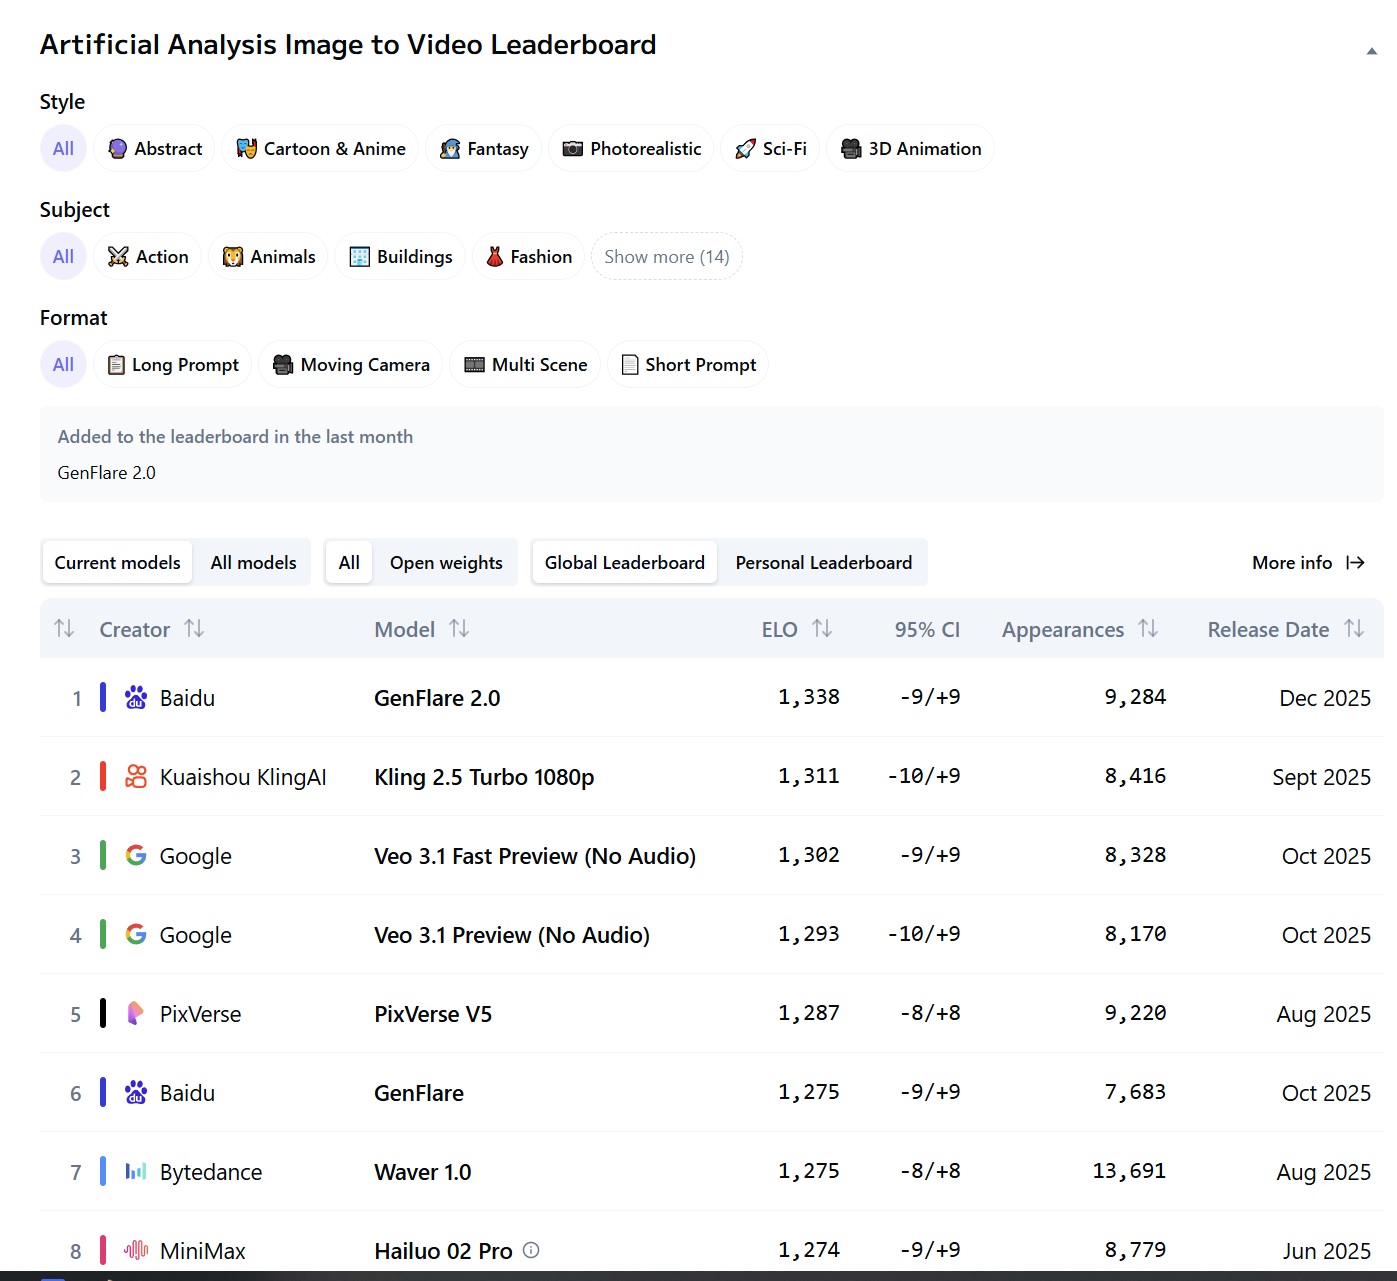Click the Google logo in Veo 3.1 Preview (No Audio) row
Screen dimensions: 1397x1281
(136, 934)
